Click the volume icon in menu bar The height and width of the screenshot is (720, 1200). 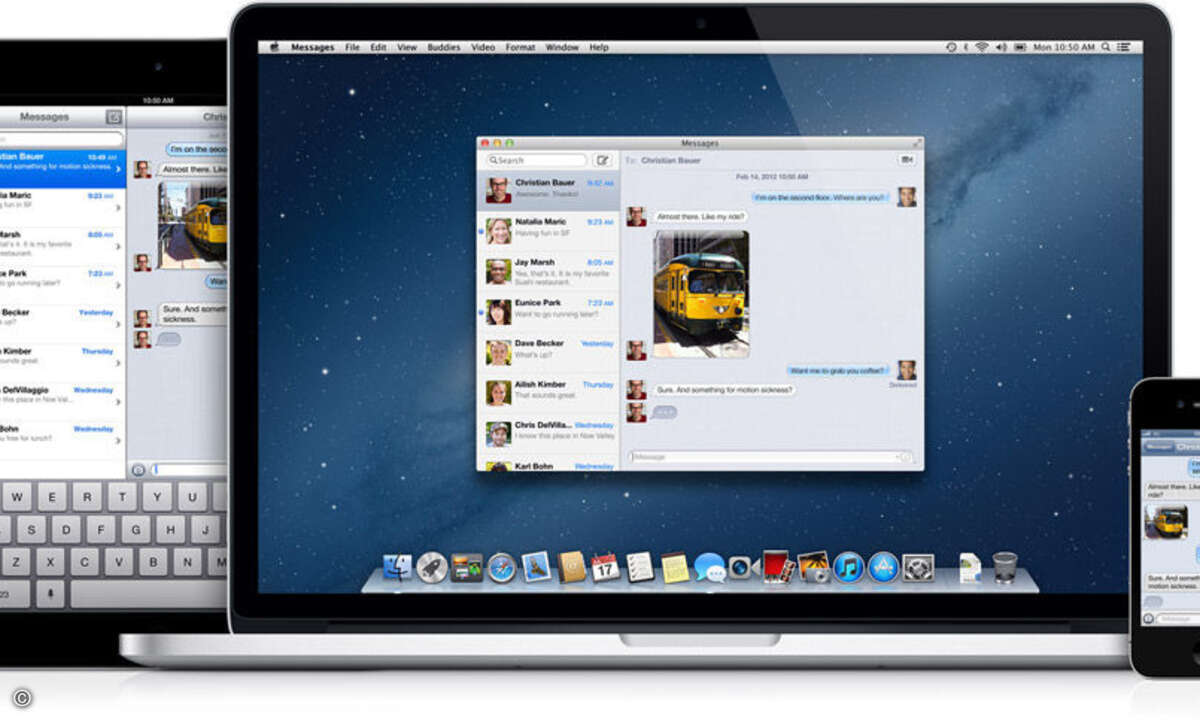coord(1001,47)
